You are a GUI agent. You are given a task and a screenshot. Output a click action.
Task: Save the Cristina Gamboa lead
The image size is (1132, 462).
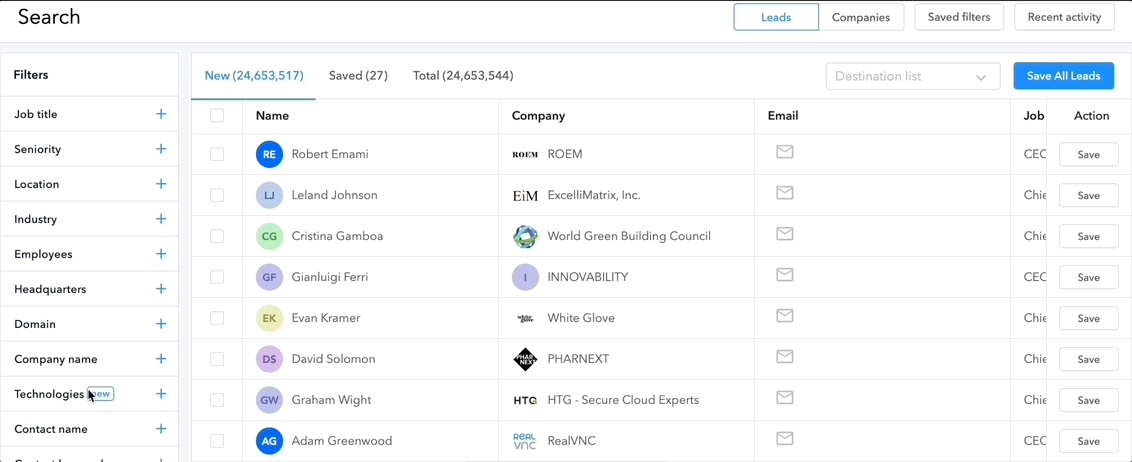[x=1088, y=236]
